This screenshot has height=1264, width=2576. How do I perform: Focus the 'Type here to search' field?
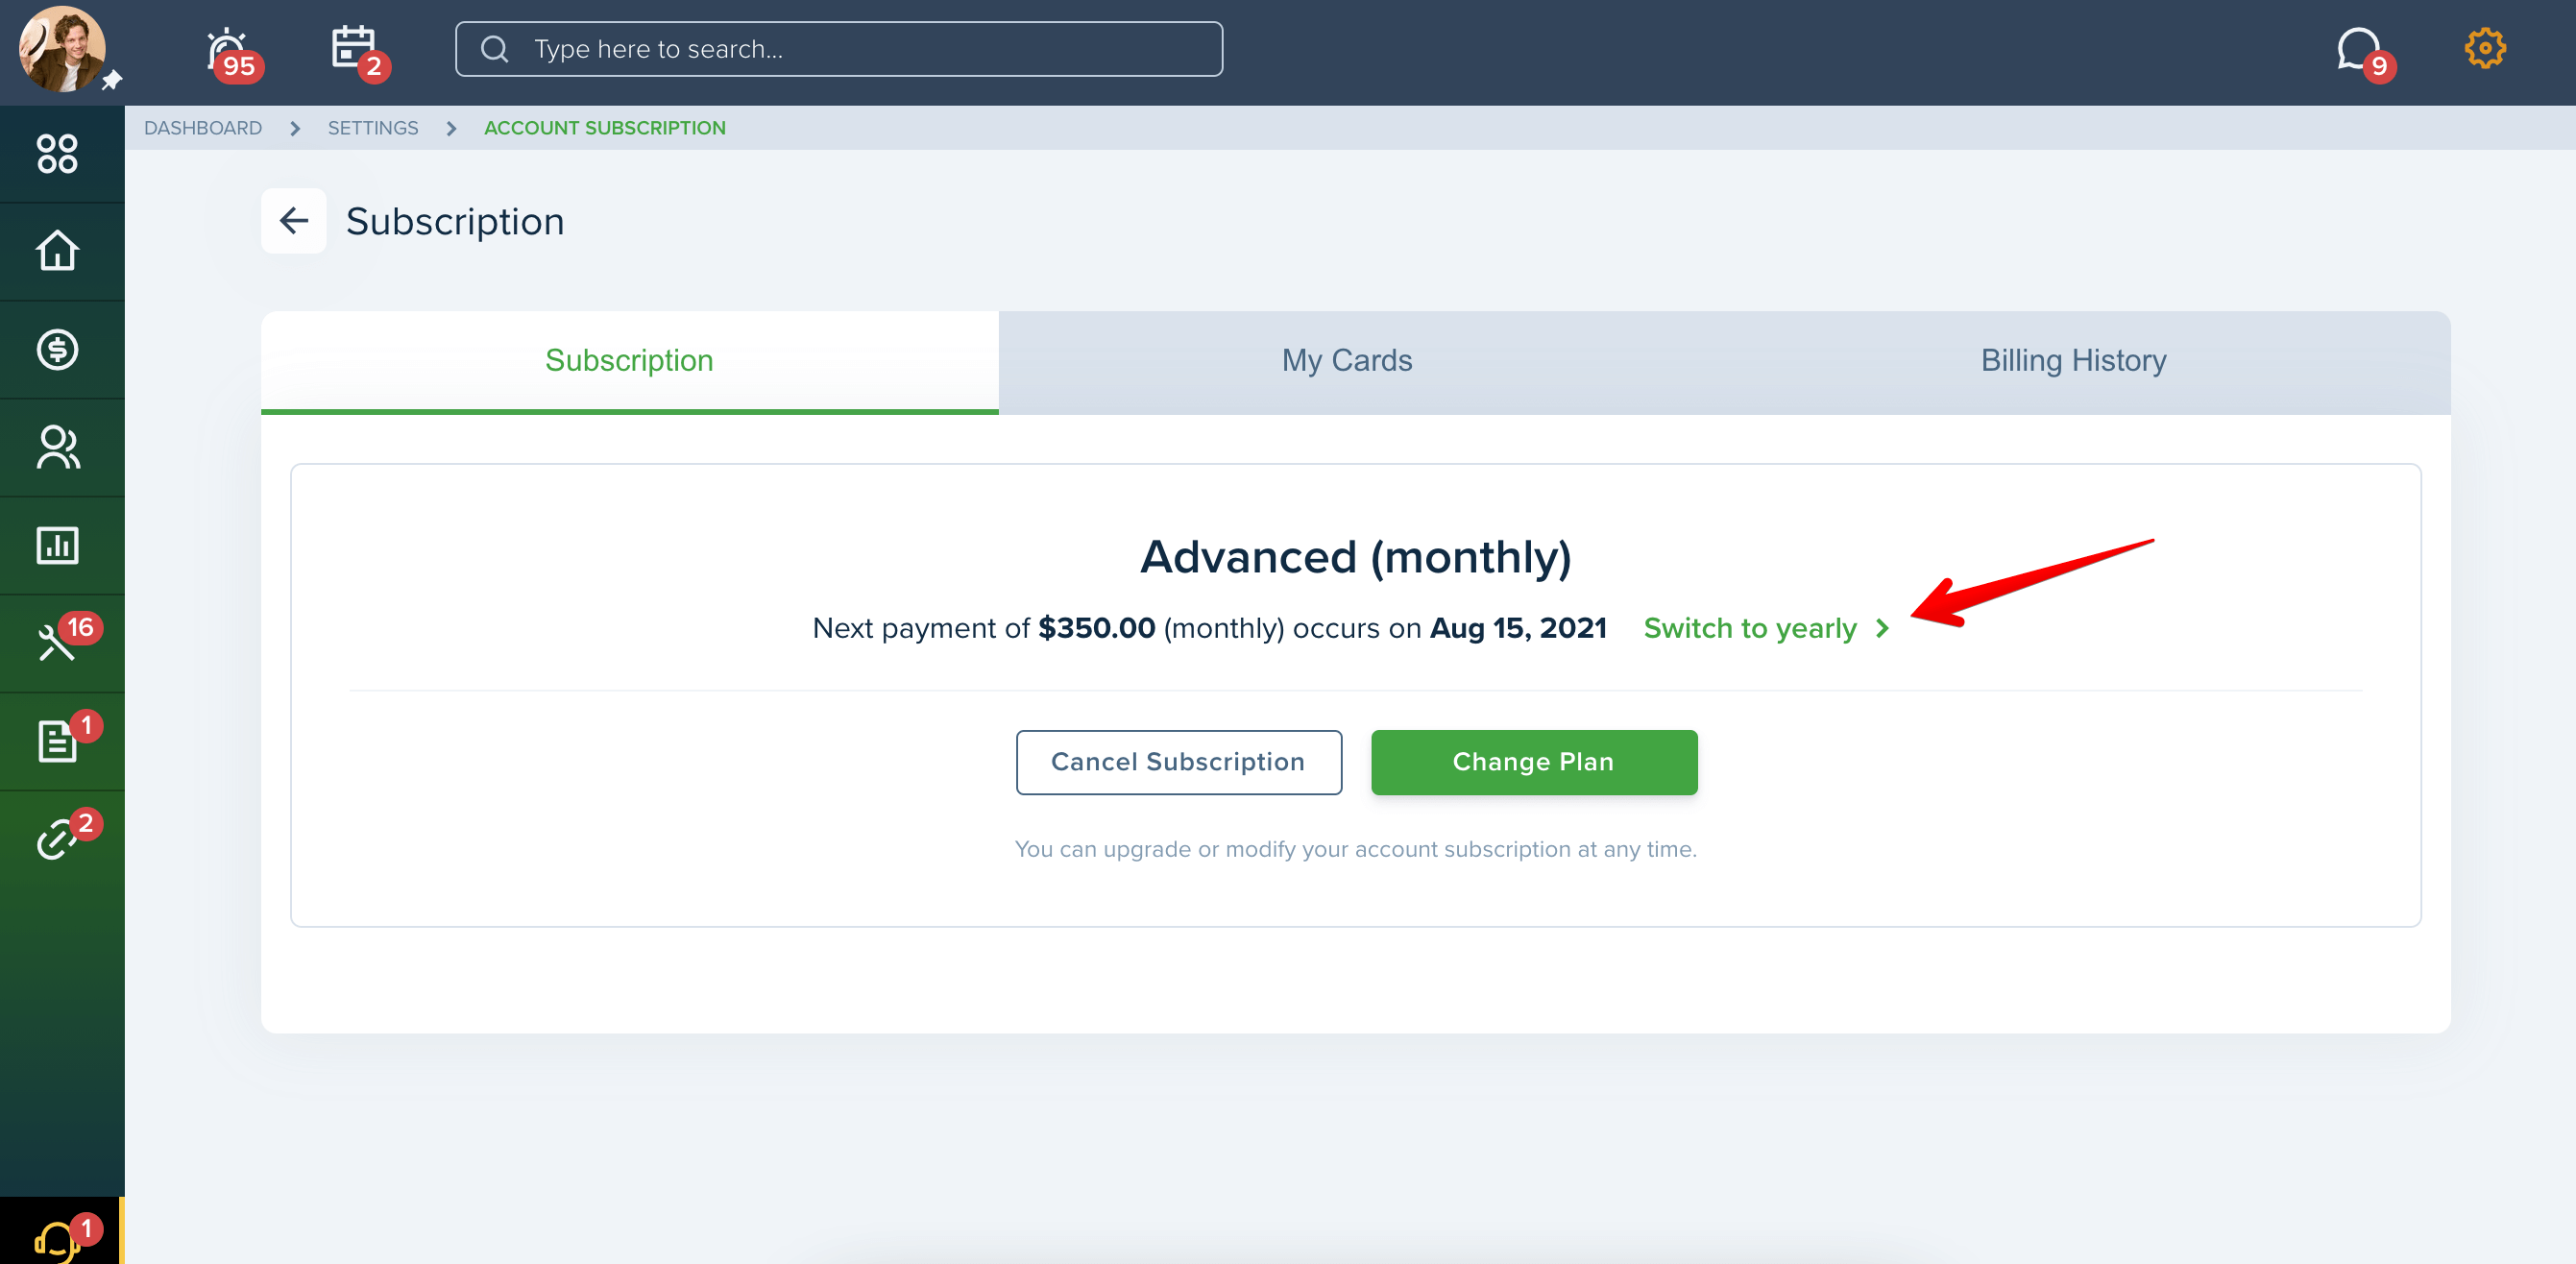(838, 49)
